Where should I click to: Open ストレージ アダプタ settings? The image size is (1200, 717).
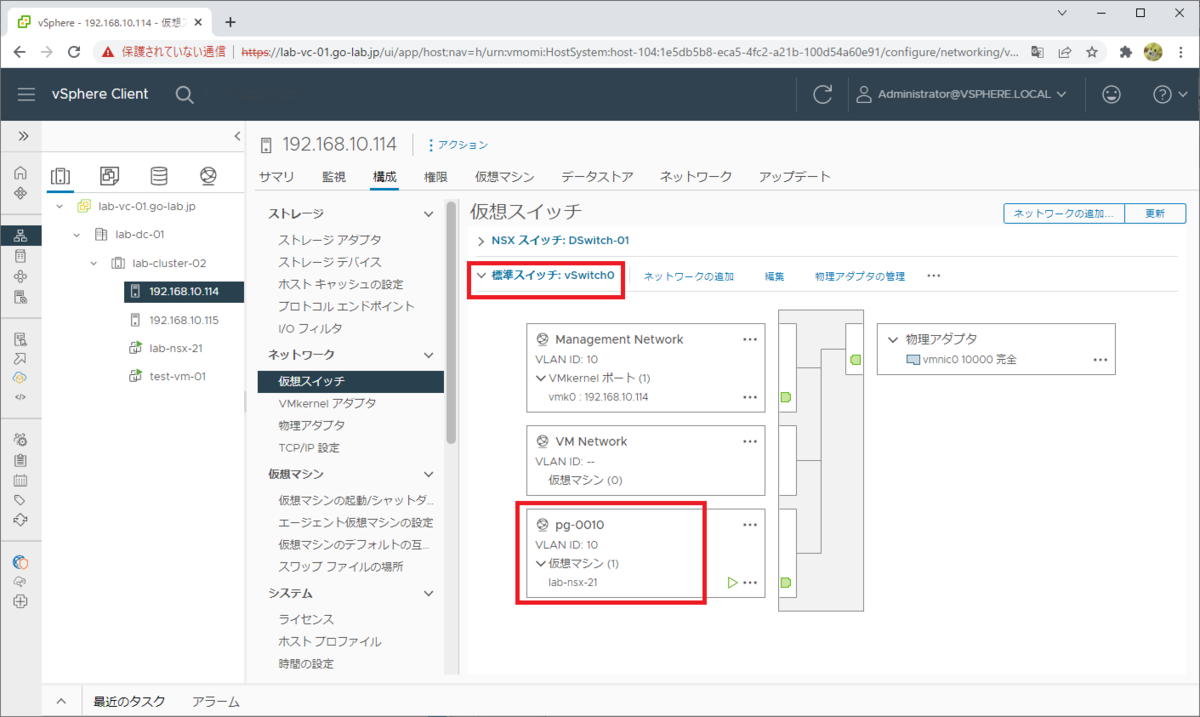coord(329,240)
